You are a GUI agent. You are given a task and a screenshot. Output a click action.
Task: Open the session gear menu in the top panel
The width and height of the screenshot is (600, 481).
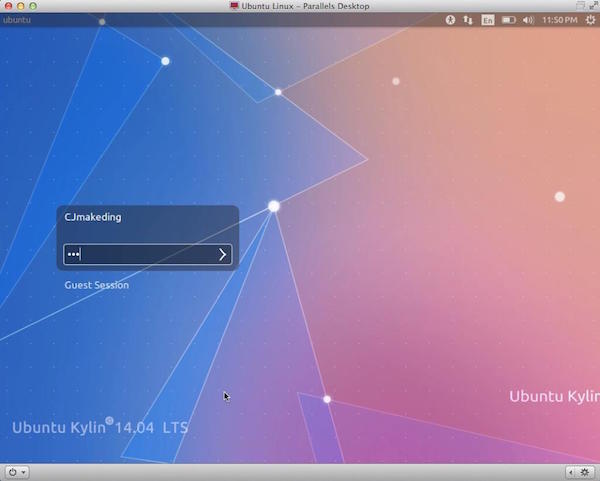pyautogui.click(x=591, y=20)
